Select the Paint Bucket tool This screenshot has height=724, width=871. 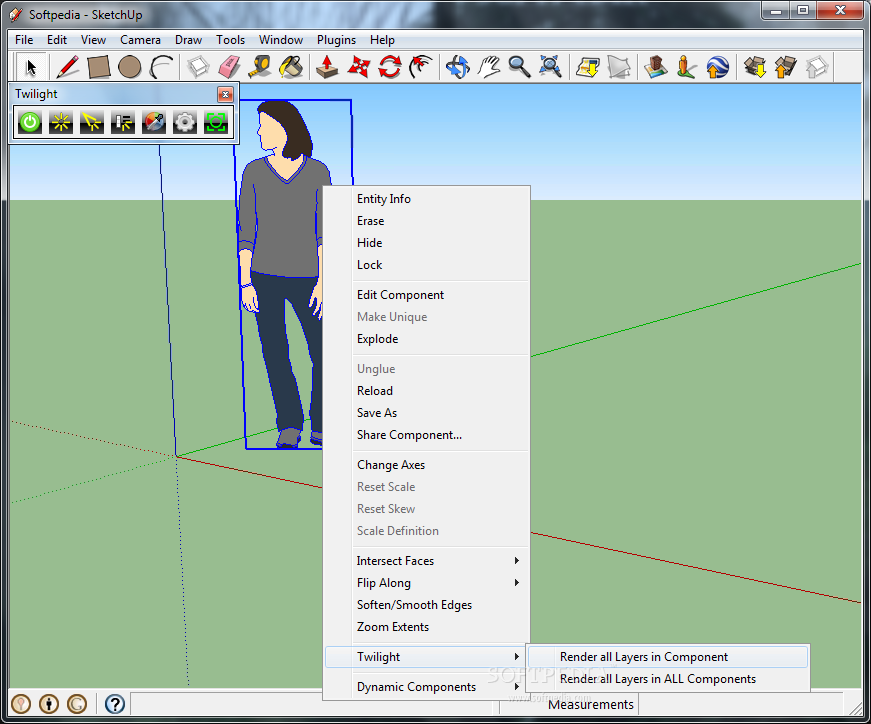pos(291,67)
